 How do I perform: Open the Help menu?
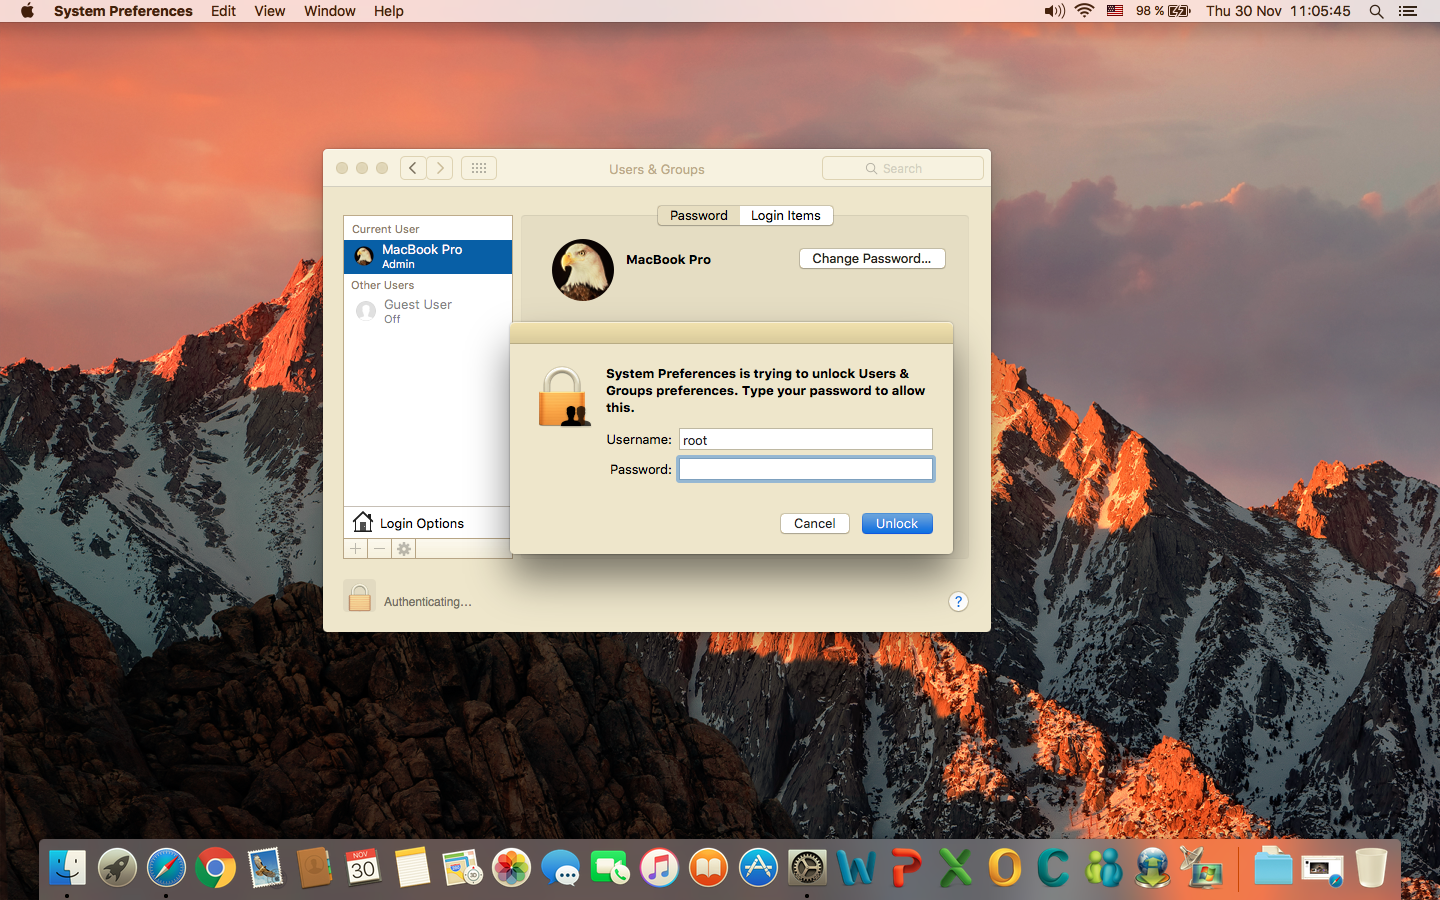pos(389,11)
